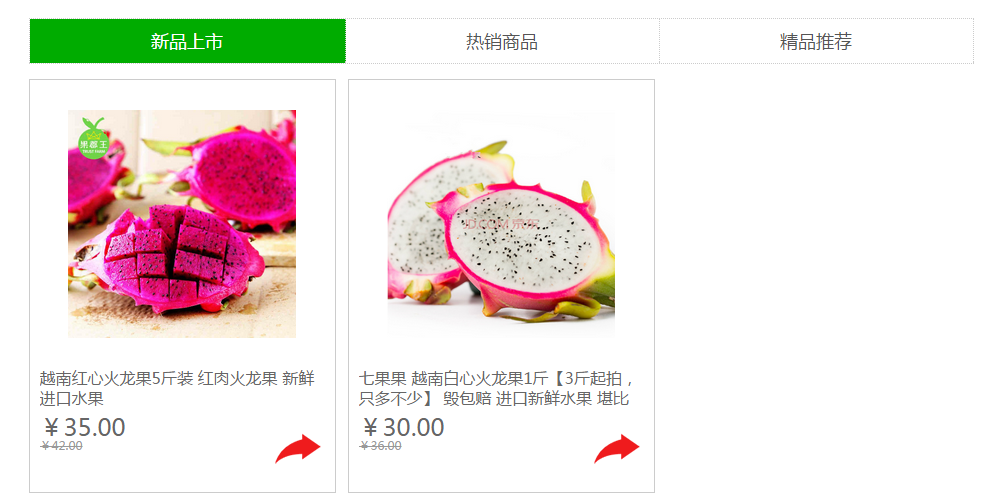Click the ¥35.00 price
The width and height of the screenshot is (993, 499).
[84, 427]
